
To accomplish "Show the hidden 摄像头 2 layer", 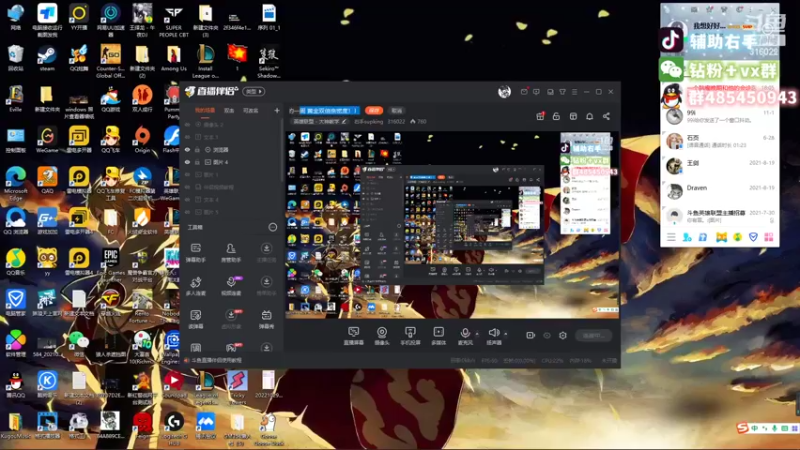I will coord(187,124).
